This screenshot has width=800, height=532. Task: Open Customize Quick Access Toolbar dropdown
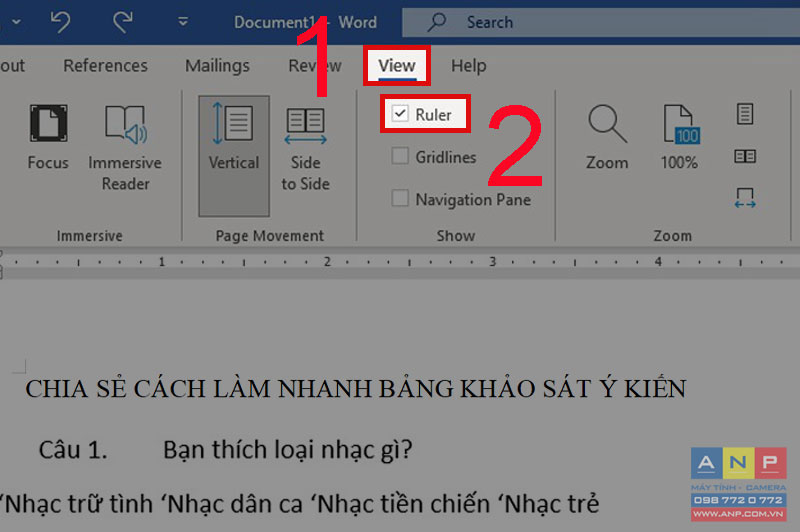click(183, 21)
